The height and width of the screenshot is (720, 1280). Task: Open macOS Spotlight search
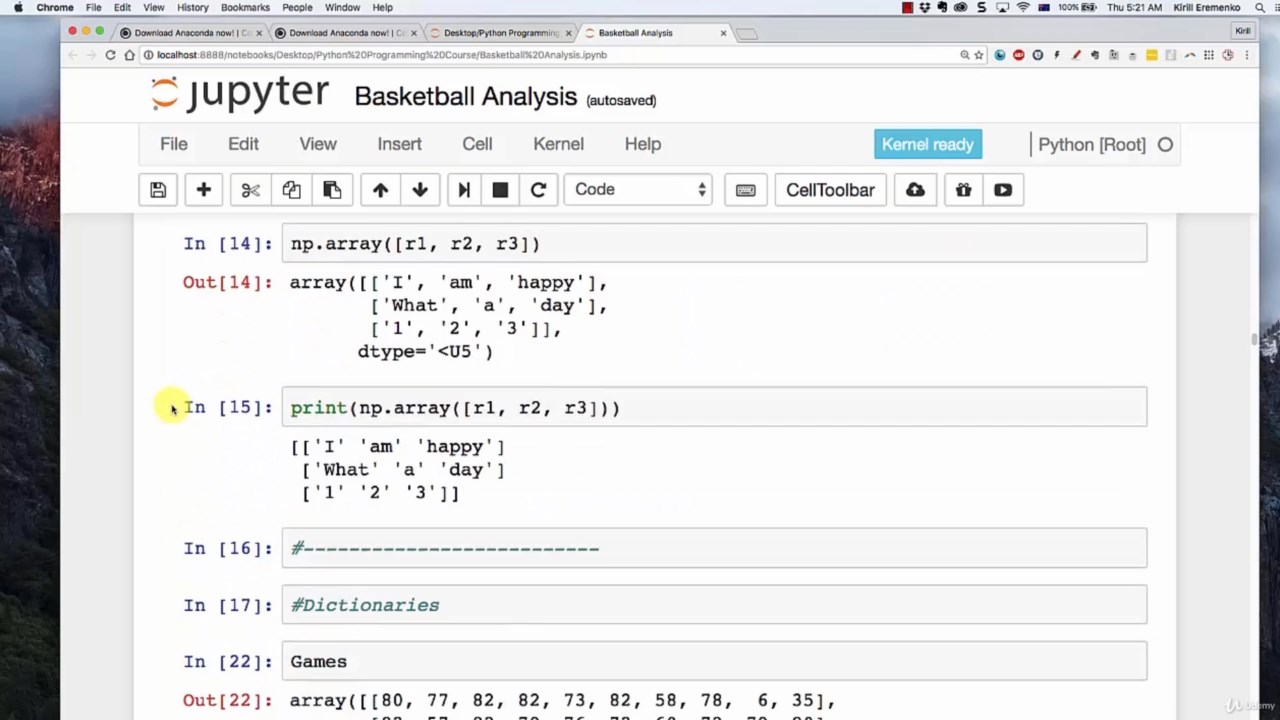tap(1260, 7)
